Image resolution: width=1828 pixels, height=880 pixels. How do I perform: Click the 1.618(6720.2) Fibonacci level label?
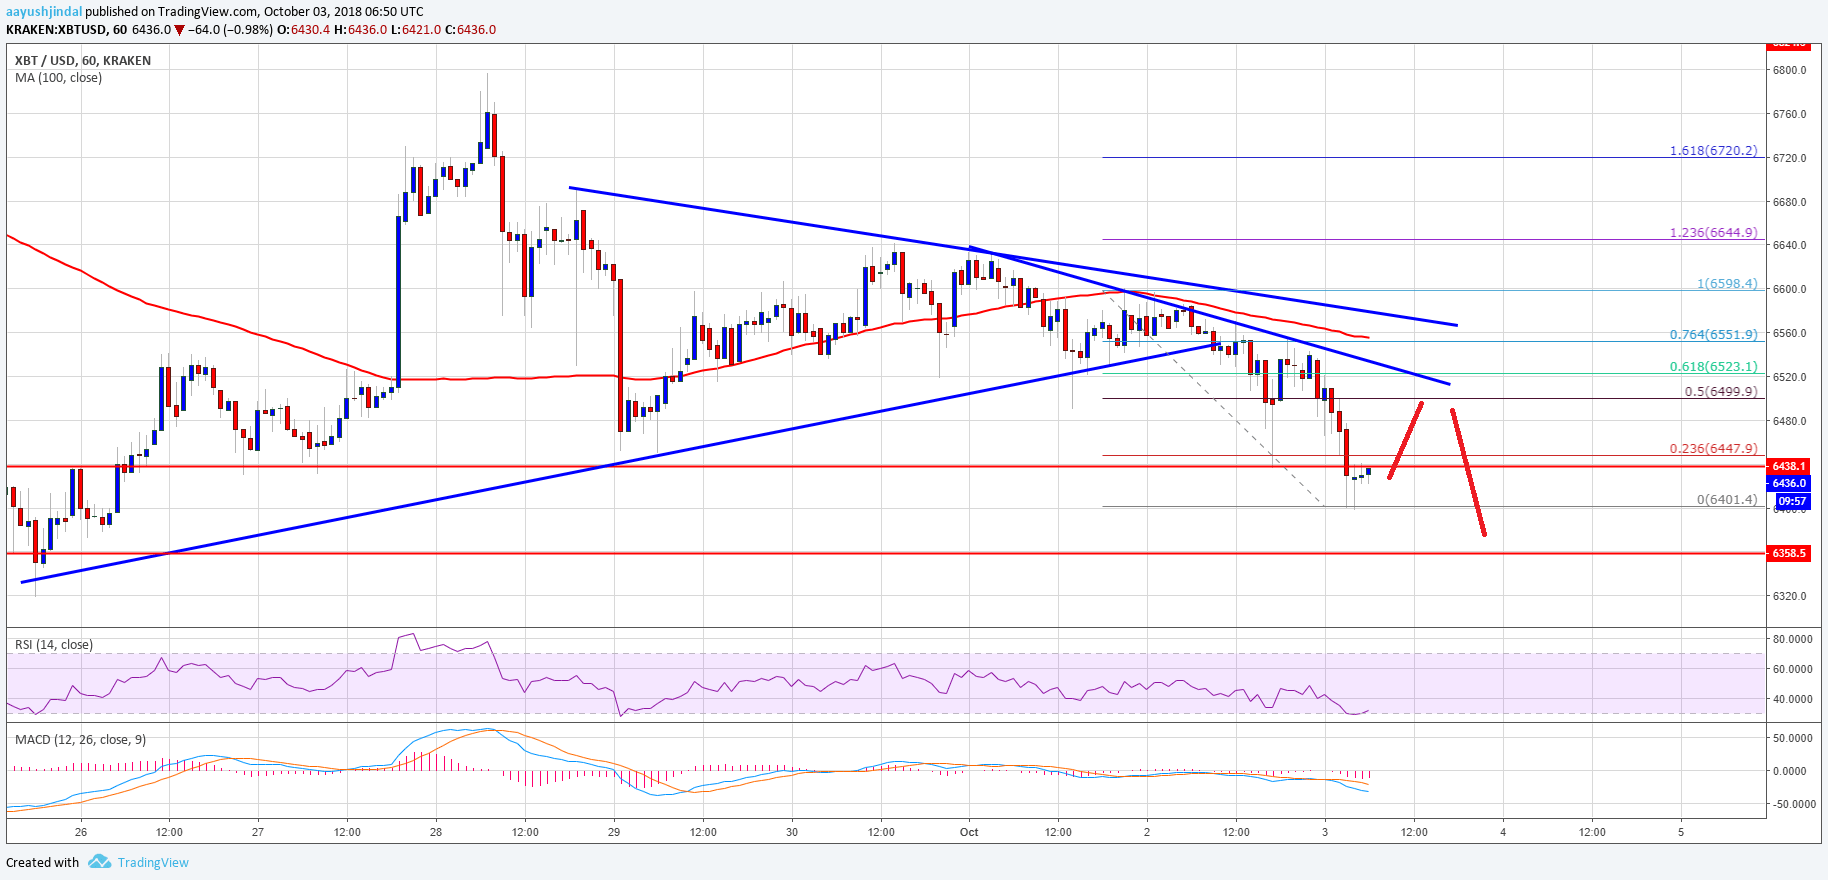click(x=1713, y=150)
